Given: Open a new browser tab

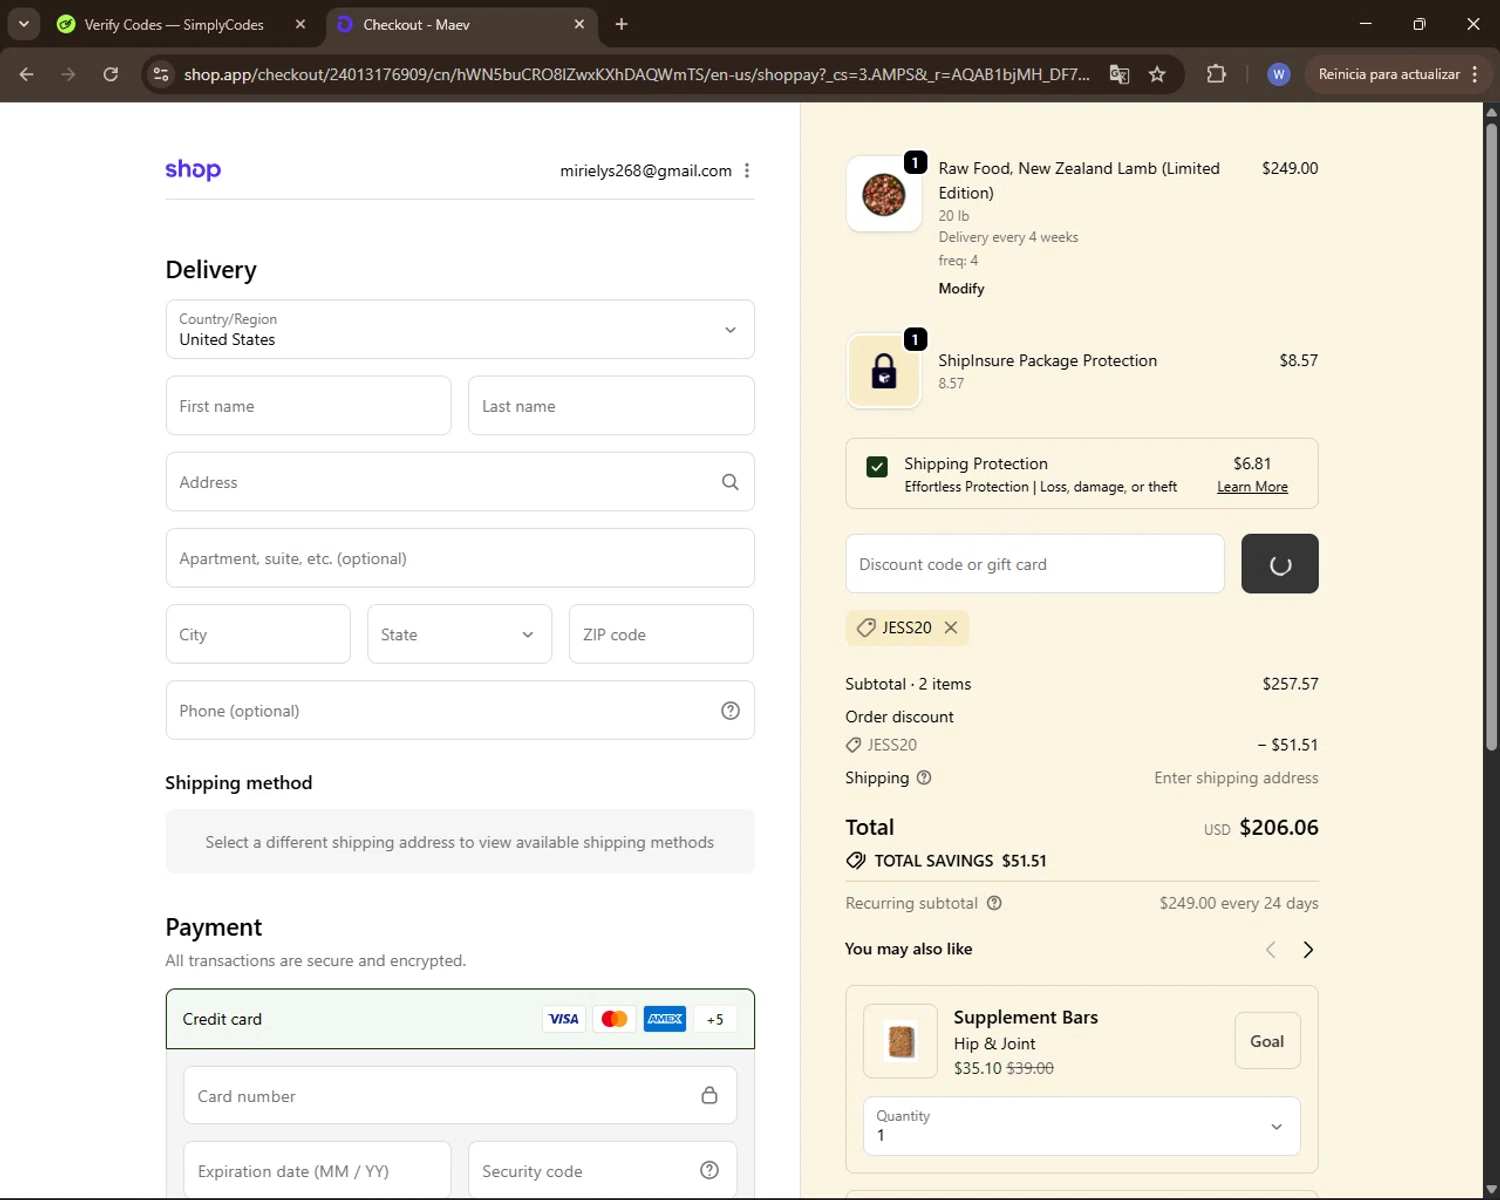Looking at the screenshot, I should click(x=621, y=24).
